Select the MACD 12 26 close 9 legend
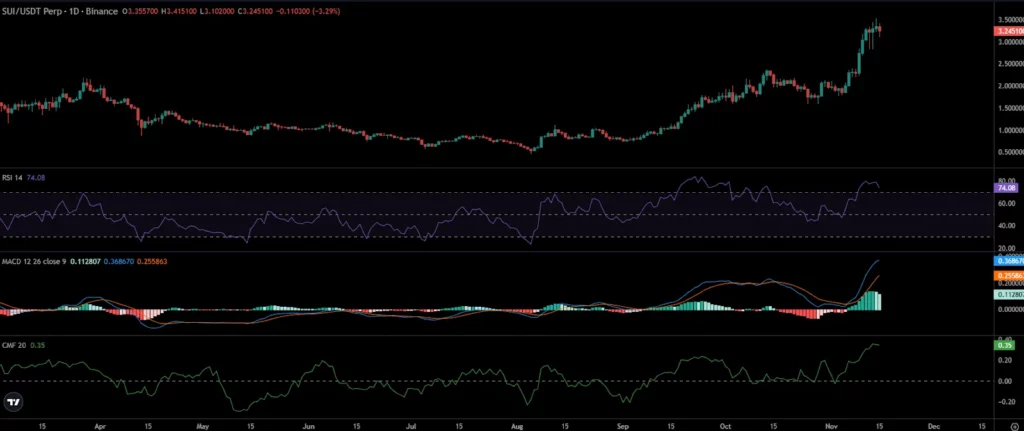The height and width of the screenshot is (431, 1024). pos(34,261)
